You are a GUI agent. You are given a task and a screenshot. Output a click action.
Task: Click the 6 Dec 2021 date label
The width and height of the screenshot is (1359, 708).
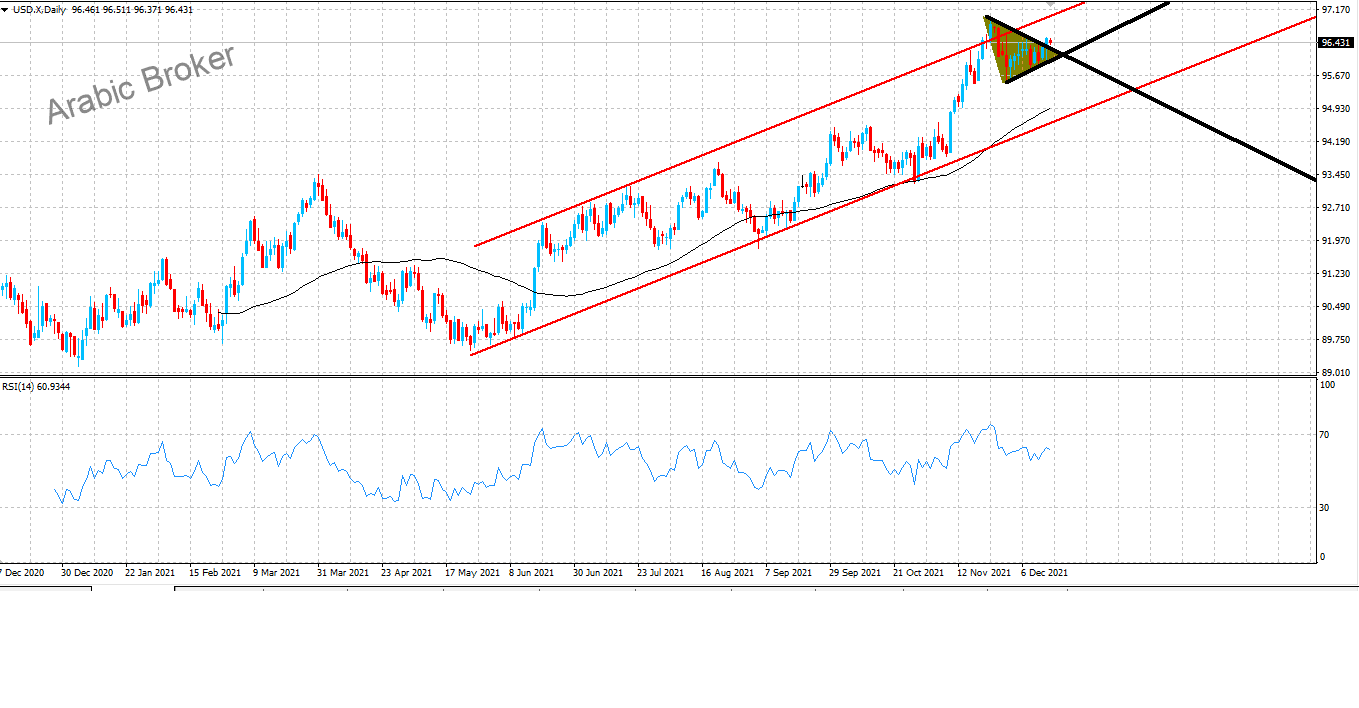pos(1043,573)
